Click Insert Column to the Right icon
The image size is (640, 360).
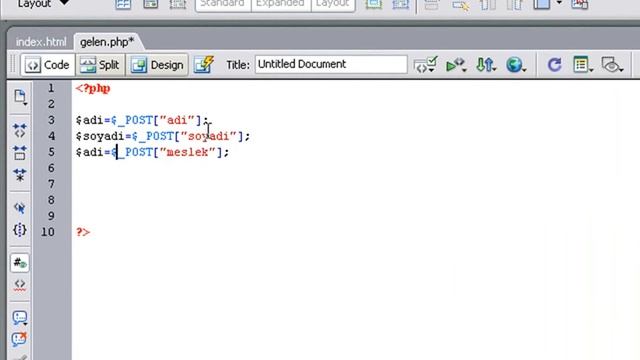pyautogui.click(x=514, y=4)
